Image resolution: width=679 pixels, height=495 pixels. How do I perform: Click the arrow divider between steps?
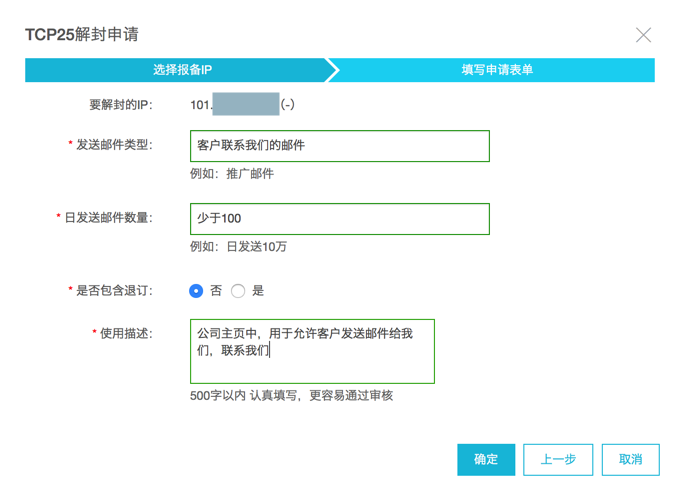tap(333, 70)
